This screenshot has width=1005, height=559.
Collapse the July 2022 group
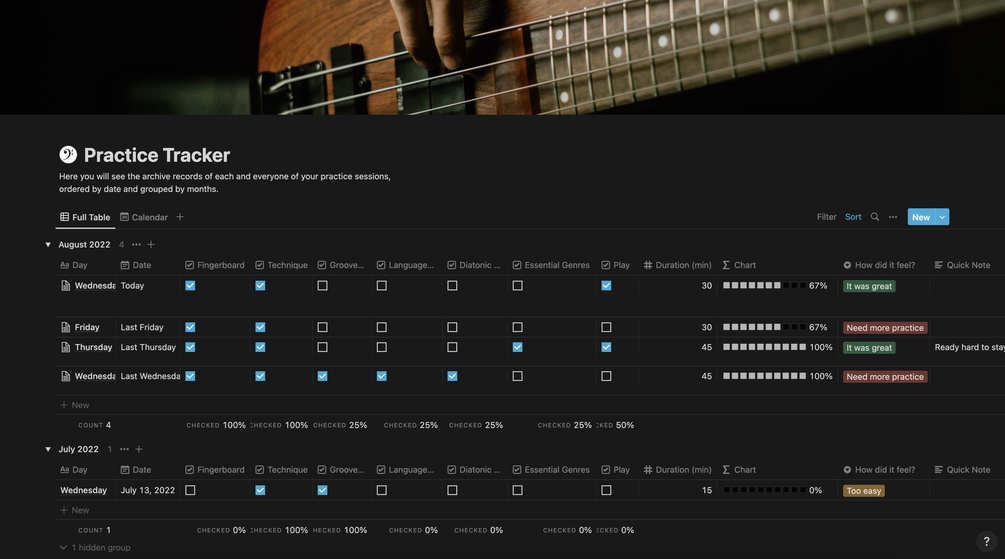coord(48,449)
